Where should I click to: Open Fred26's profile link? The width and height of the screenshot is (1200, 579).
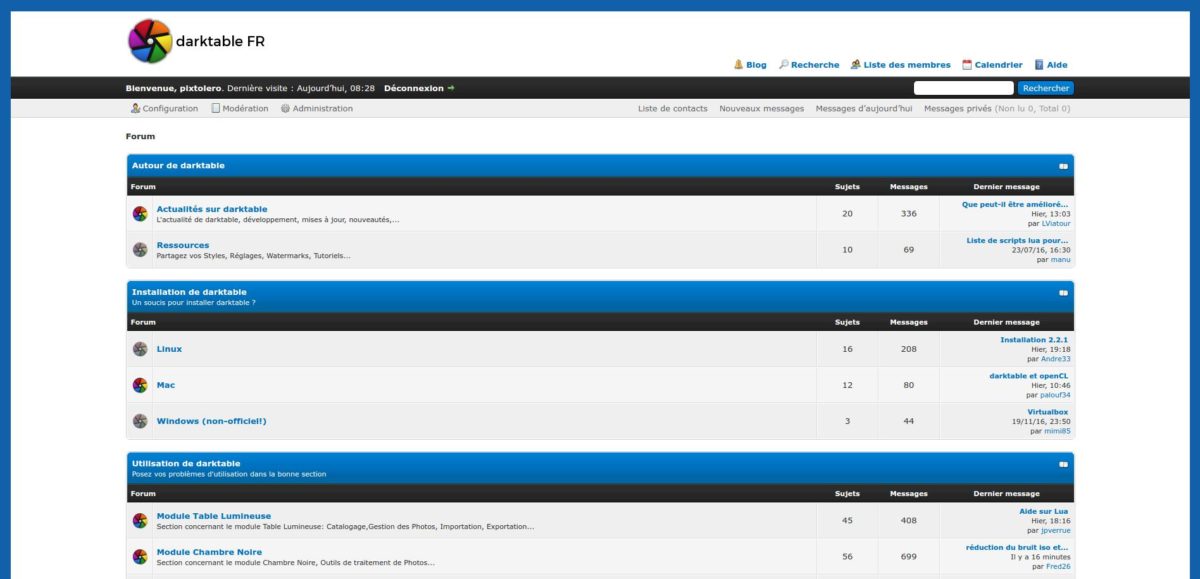tap(1058, 566)
